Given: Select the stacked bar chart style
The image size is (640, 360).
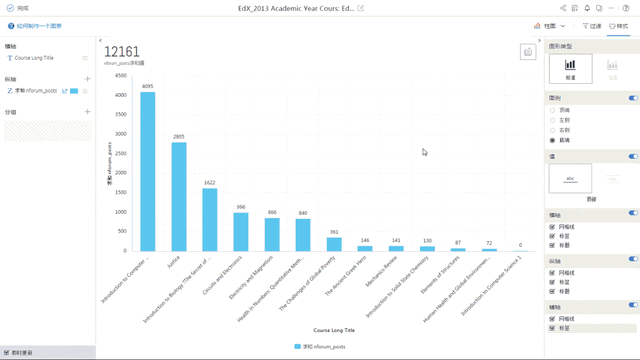Looking at the screenshot, I should pos(612,69).
